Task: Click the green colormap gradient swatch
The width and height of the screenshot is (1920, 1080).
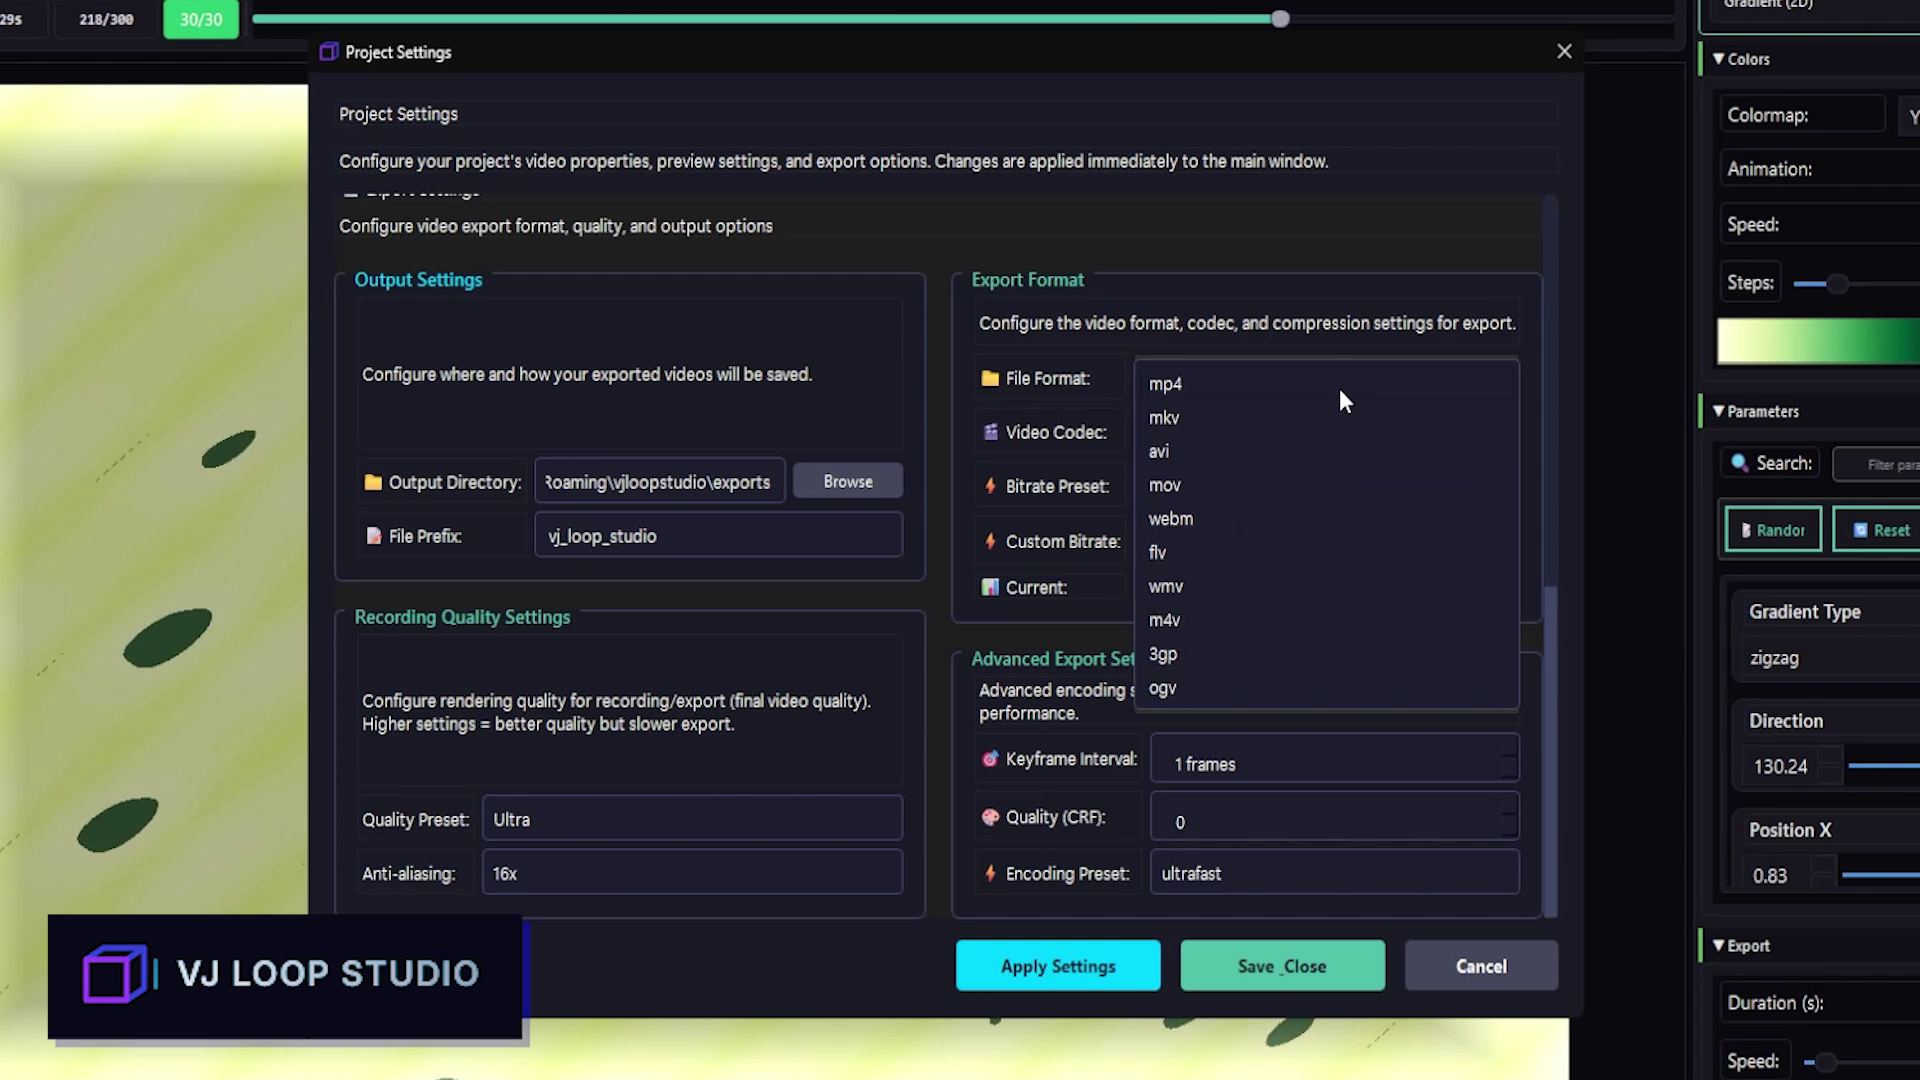Action: pyautogui.click(x=1817, y=341)
